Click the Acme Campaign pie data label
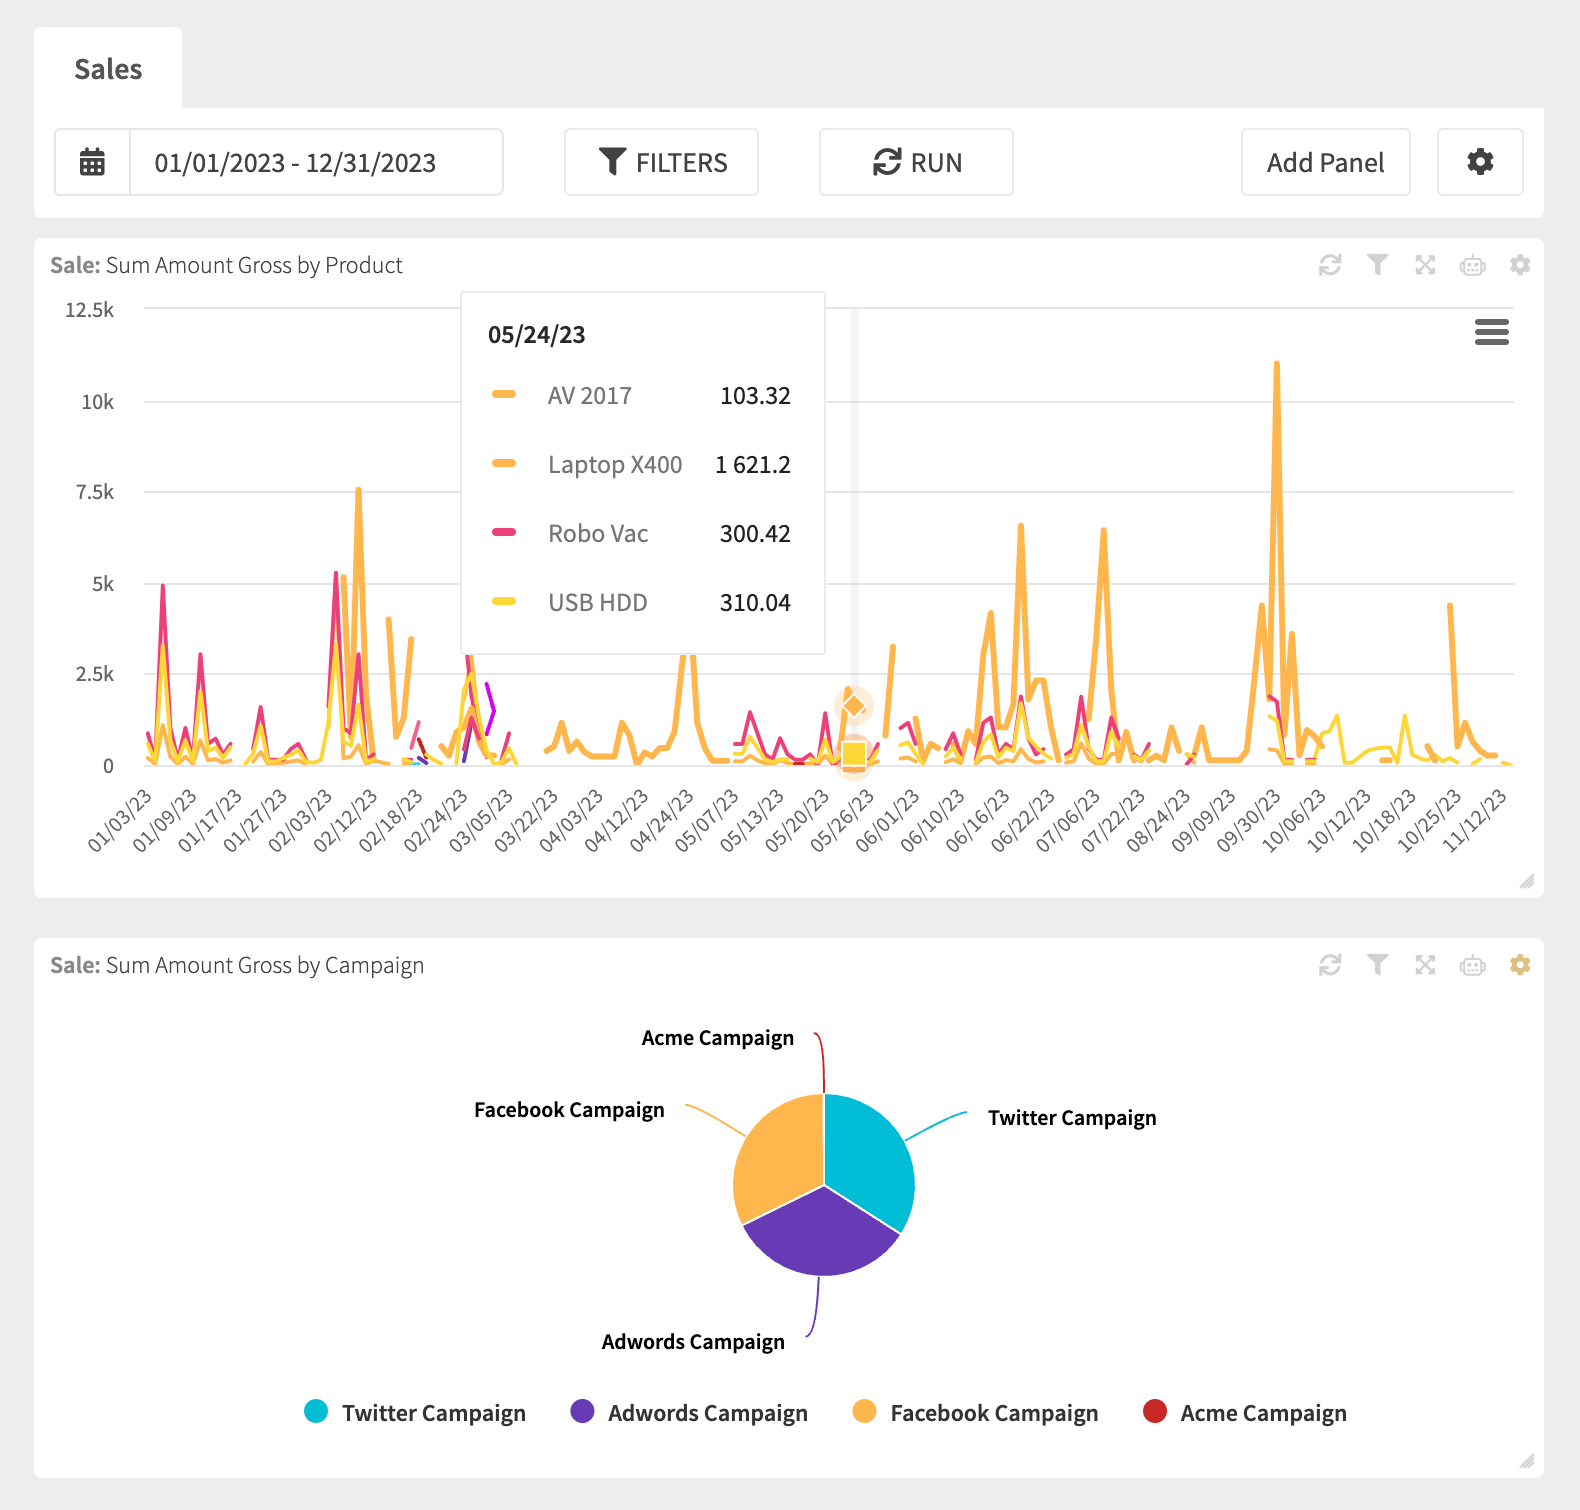This screenshot has height=1510, width=1580. [718, 1038]
